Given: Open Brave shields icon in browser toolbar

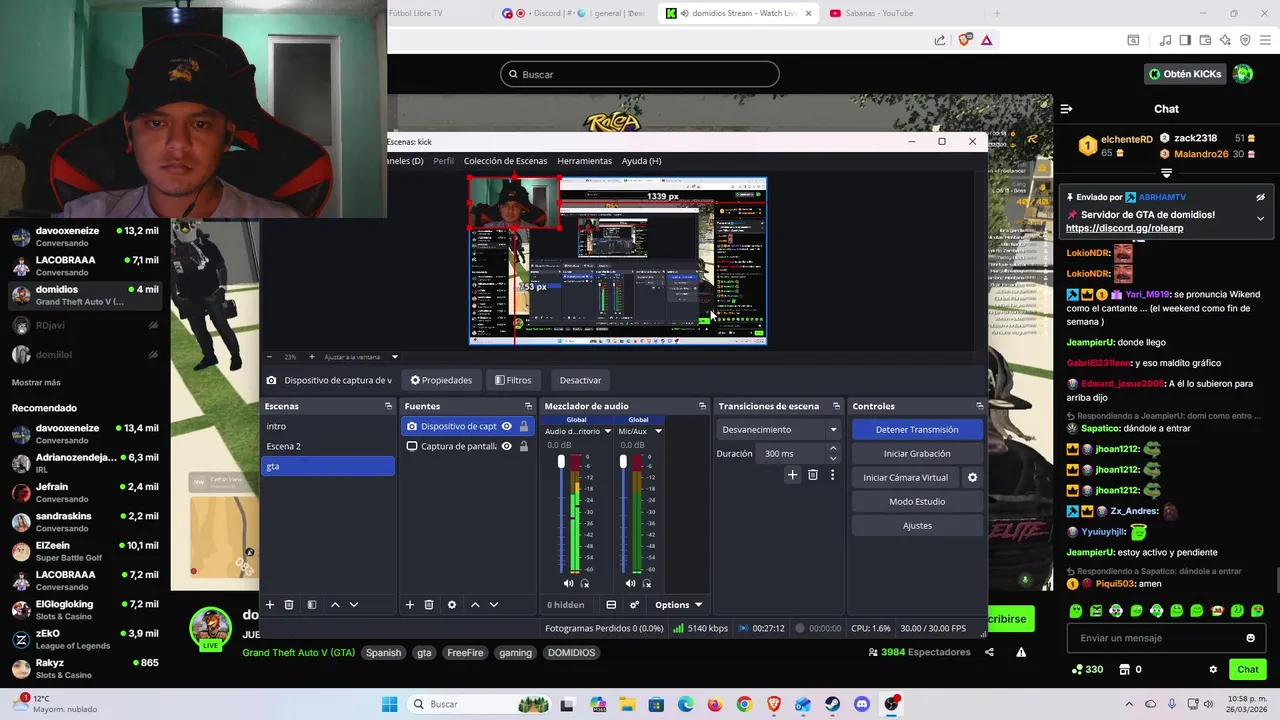Looking at the screenshot, I should pyautogui.click(x=964, y=40).
